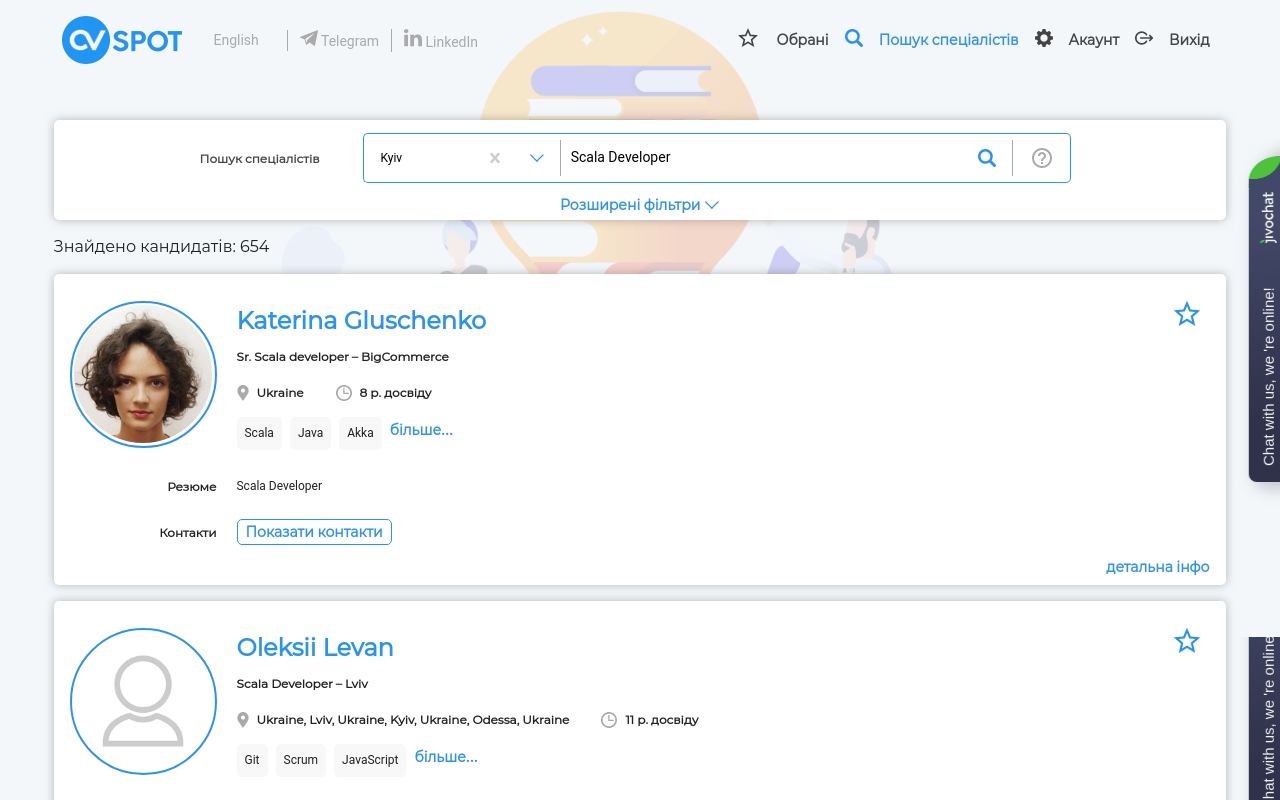Screen dimensions: 1280x800
Task: Open Пошук спеціалістів menu item
Action: pos(948,40)
